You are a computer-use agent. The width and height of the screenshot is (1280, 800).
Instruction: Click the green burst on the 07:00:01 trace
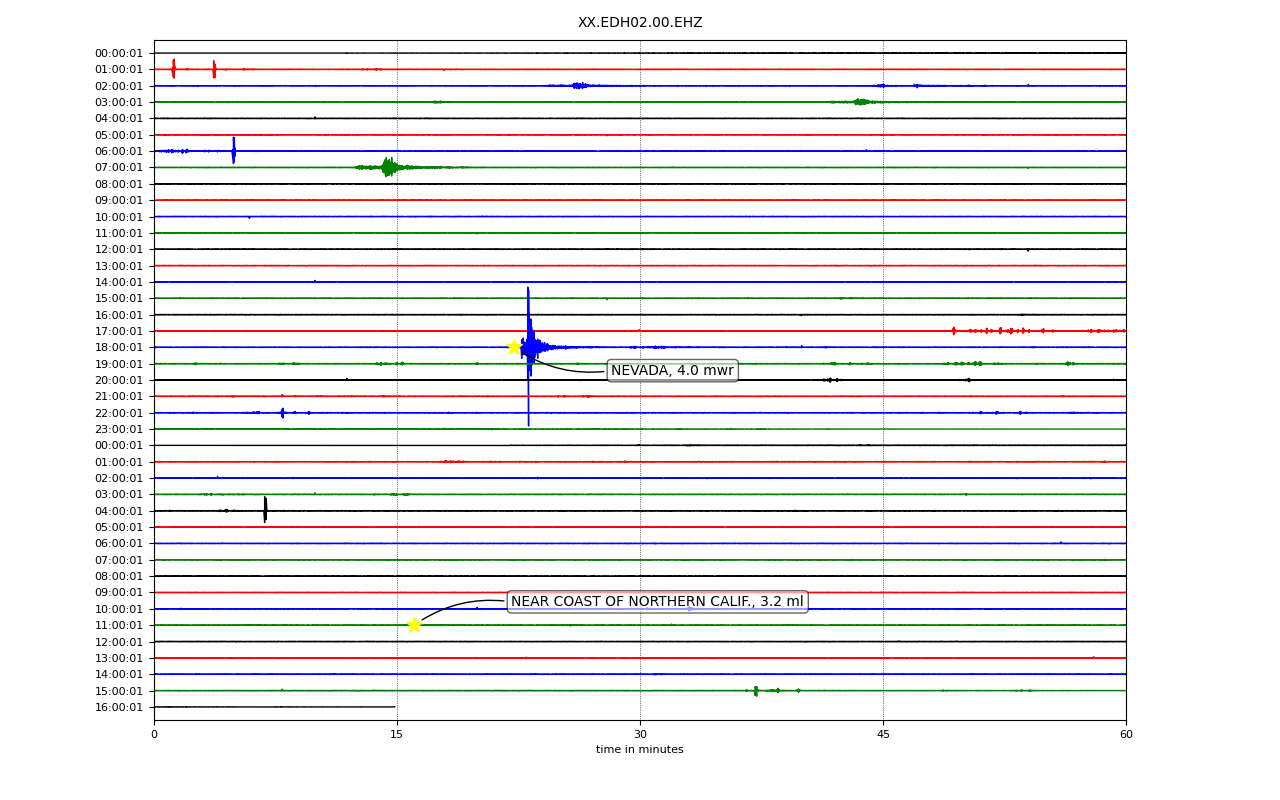(x=388, y=167)
